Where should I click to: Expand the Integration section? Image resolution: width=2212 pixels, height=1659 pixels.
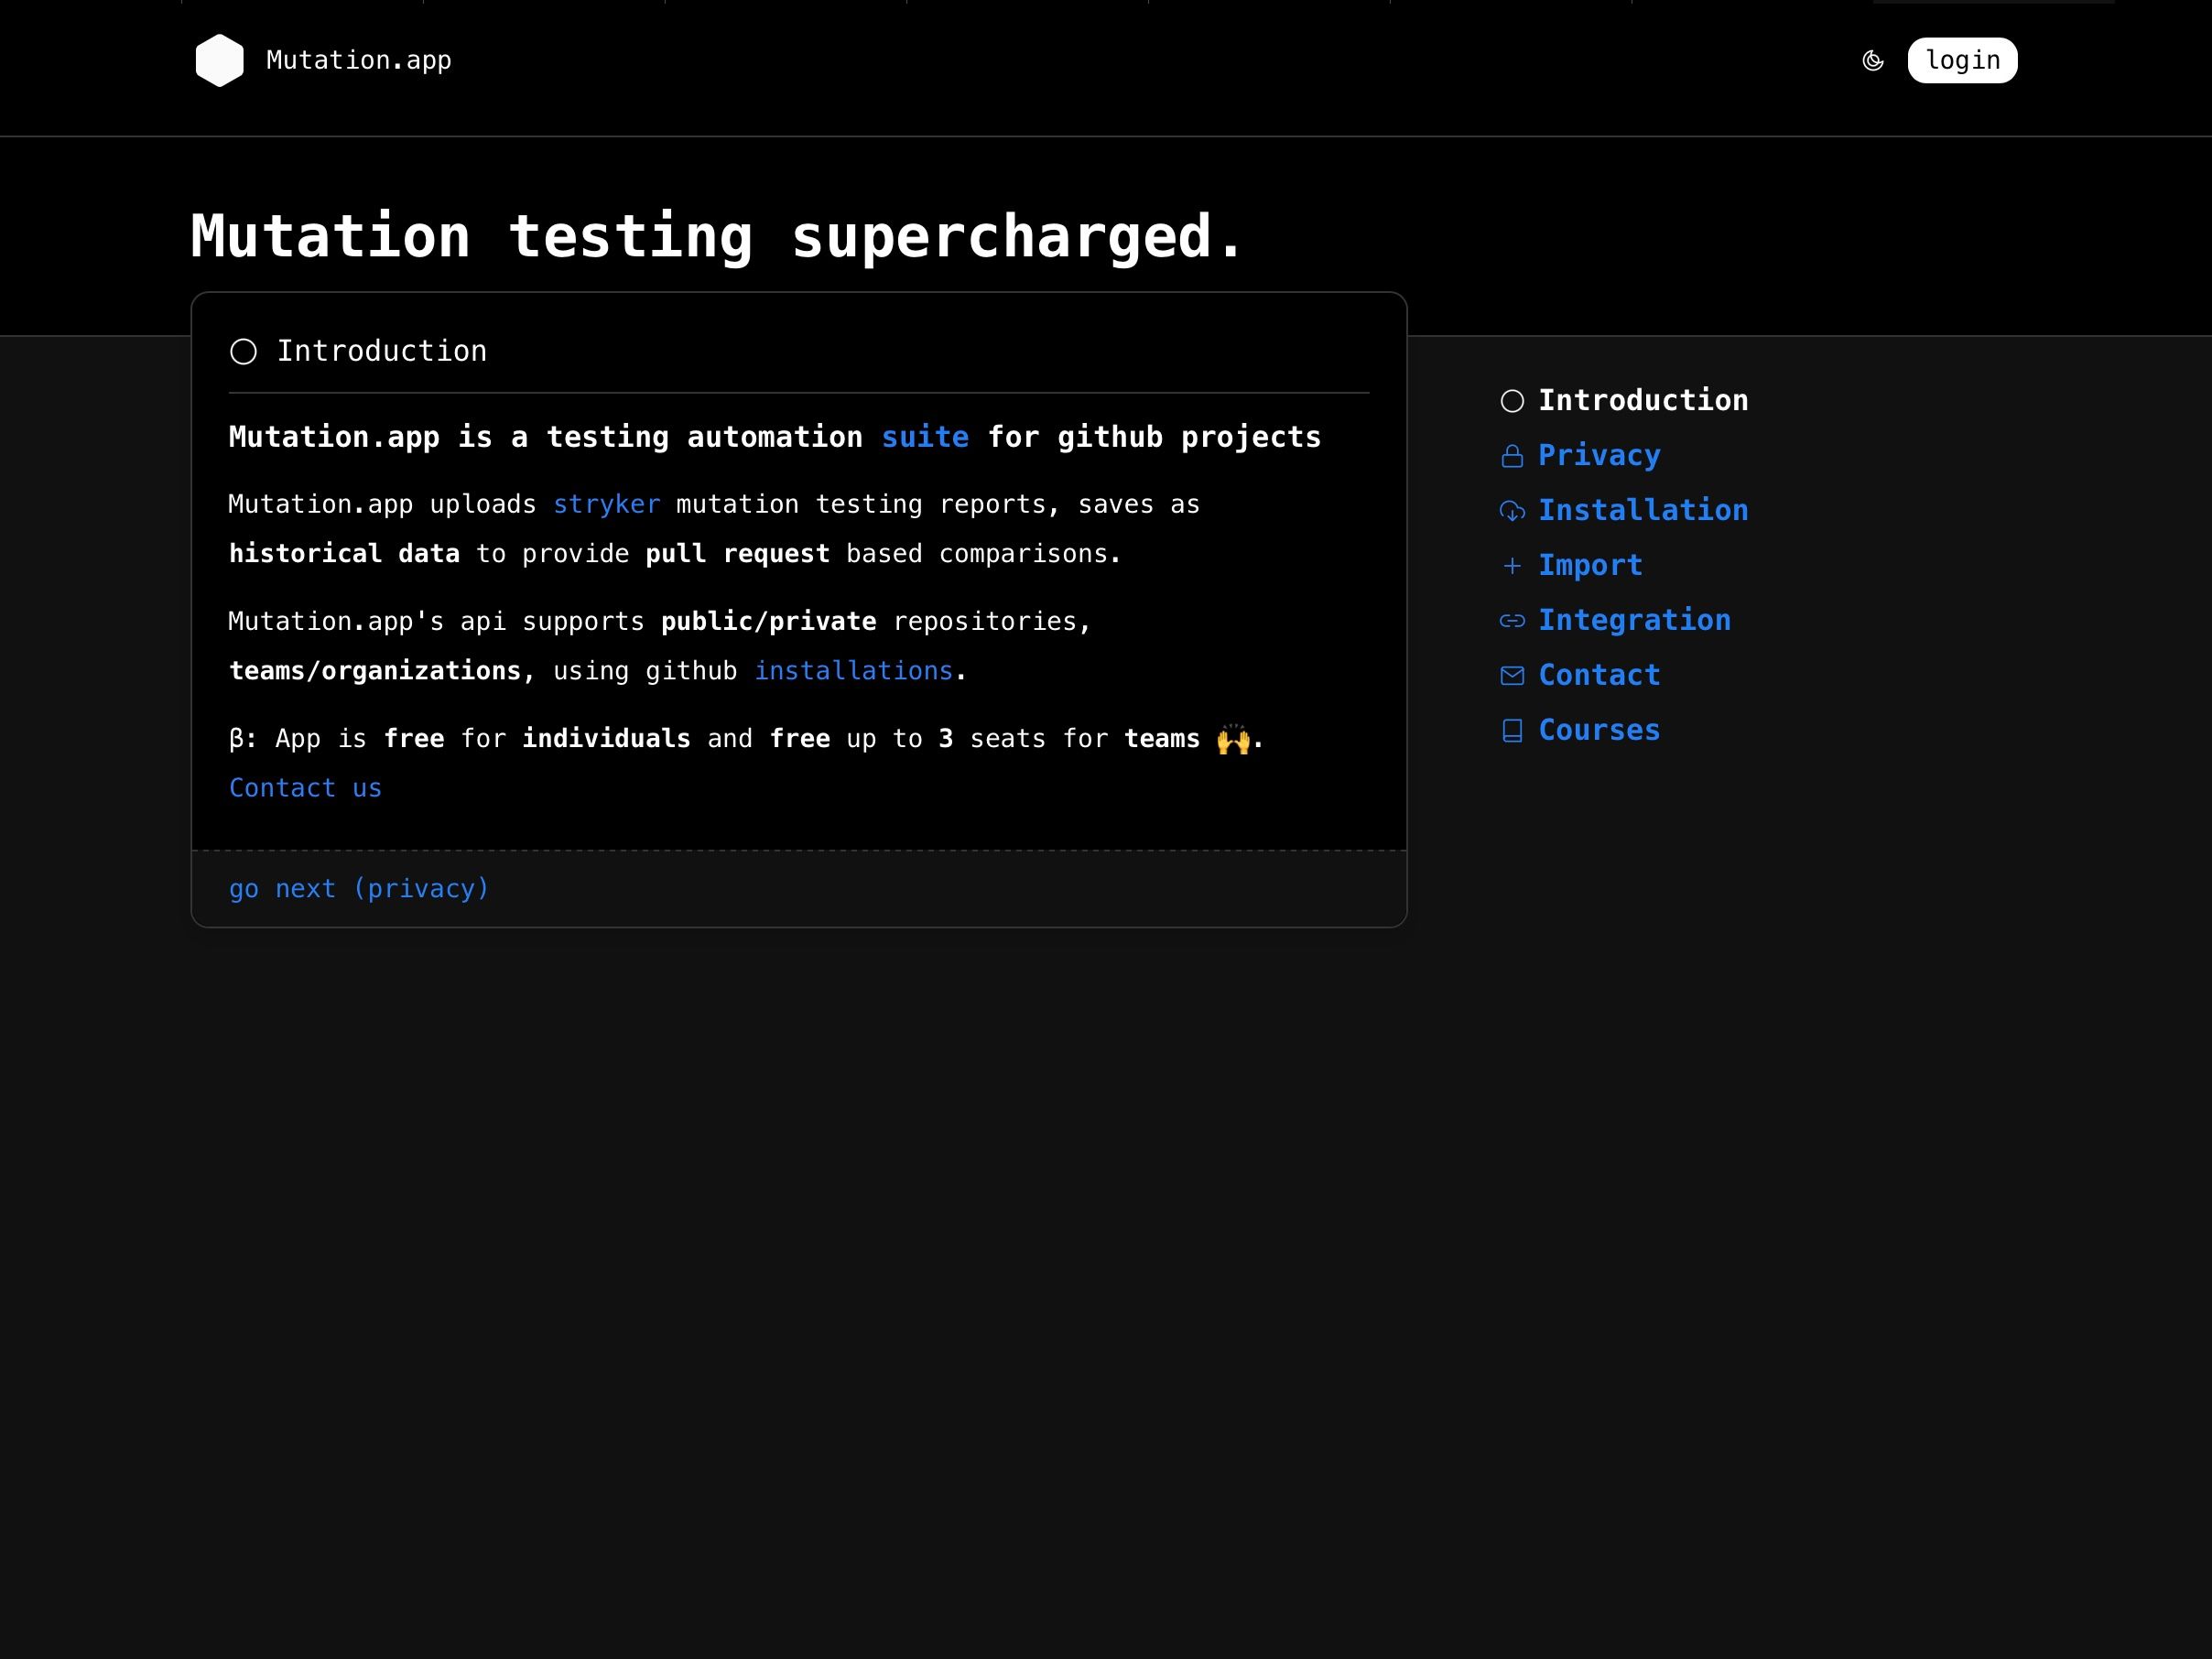(x=1635, y=620)
